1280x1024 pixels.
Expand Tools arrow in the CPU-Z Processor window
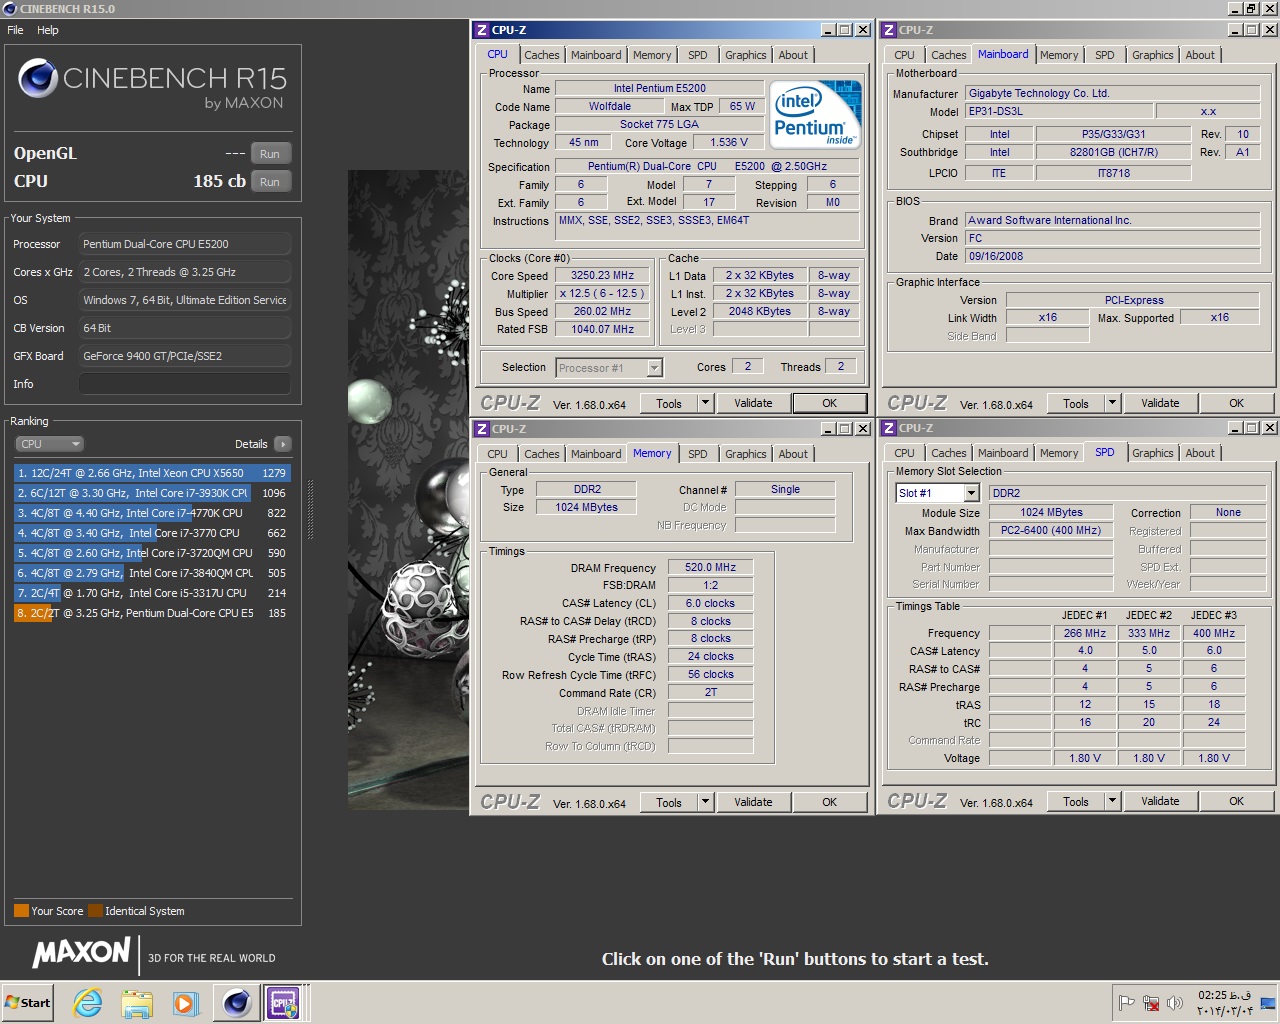point(705,403)
